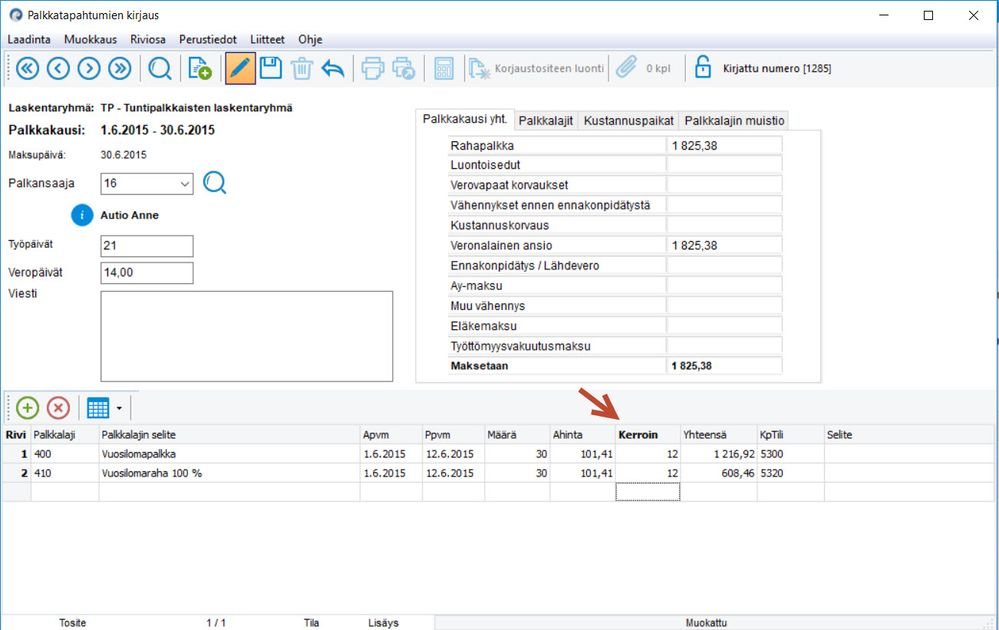Image resolution: width=999 pixels, height=630 pixels.
Task: Click the Veronalainen ansio value field
Action: 724,245
